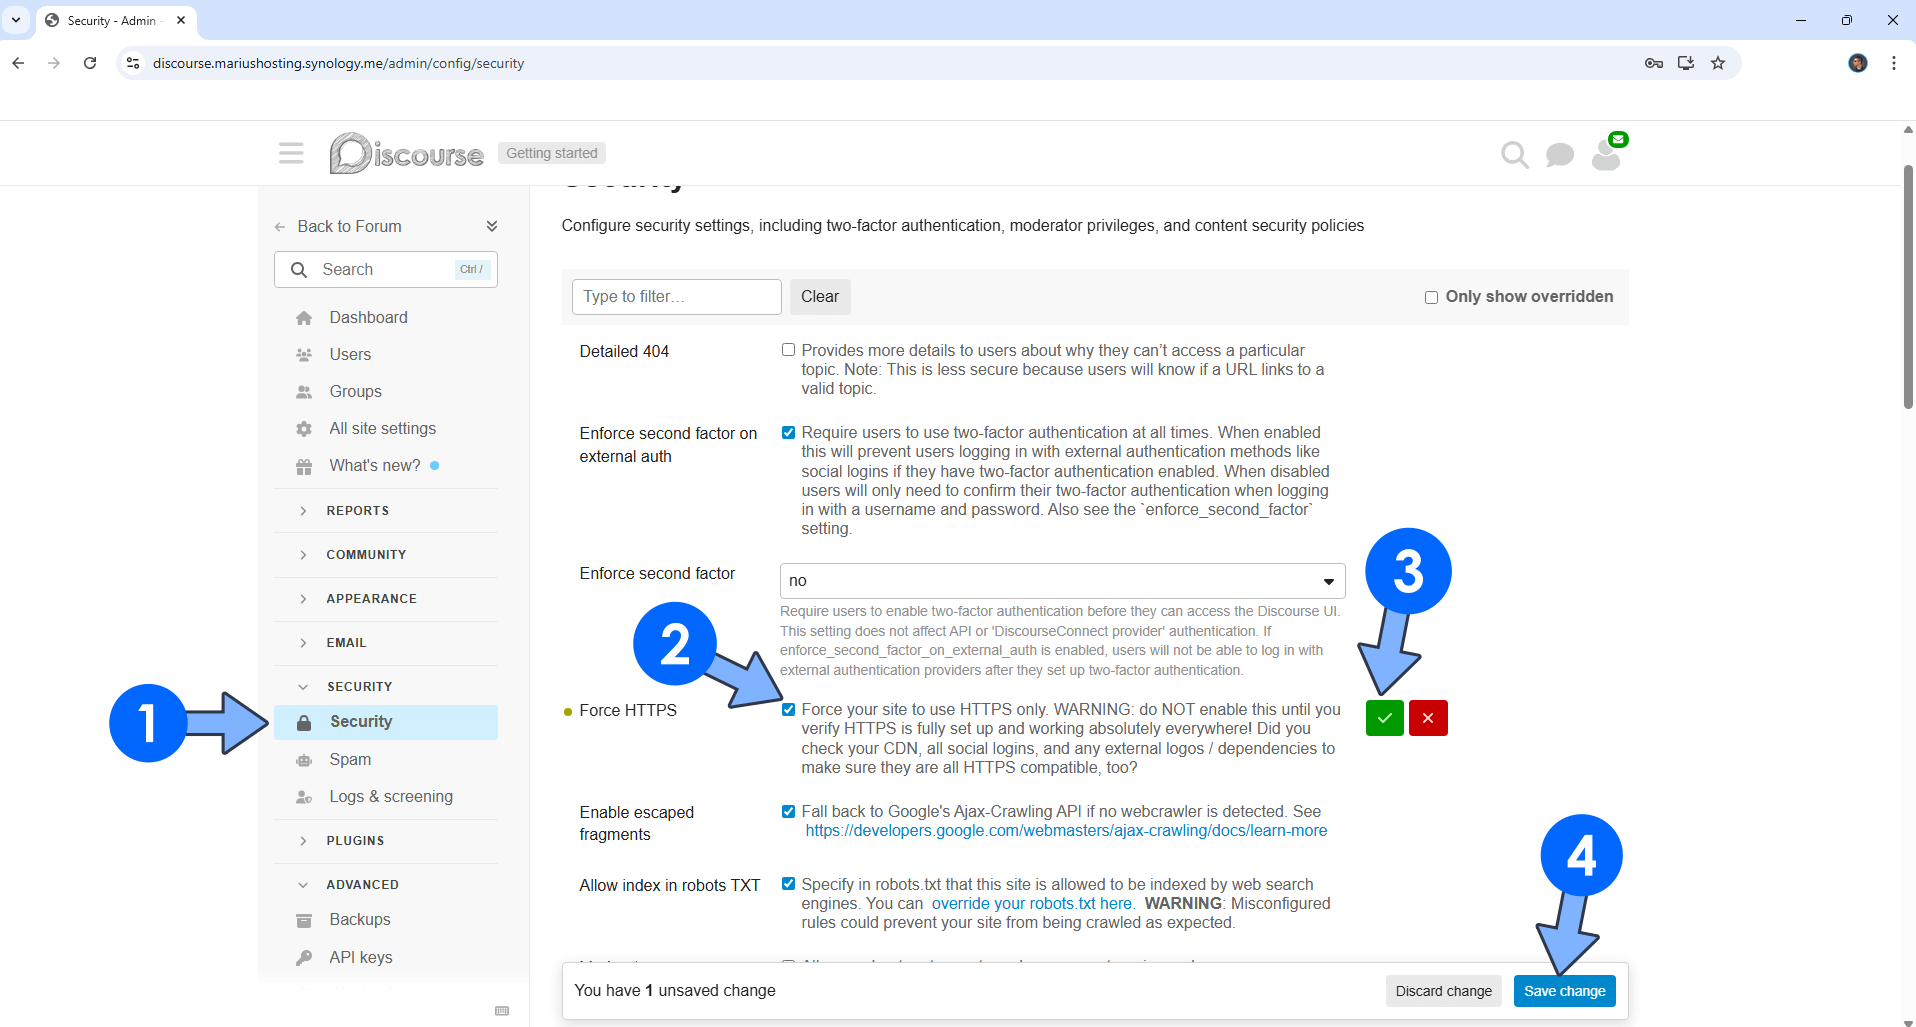Screen dimensions: 1916x1027
Task: Focus the Type to filter field
Action: pos(677,297)
